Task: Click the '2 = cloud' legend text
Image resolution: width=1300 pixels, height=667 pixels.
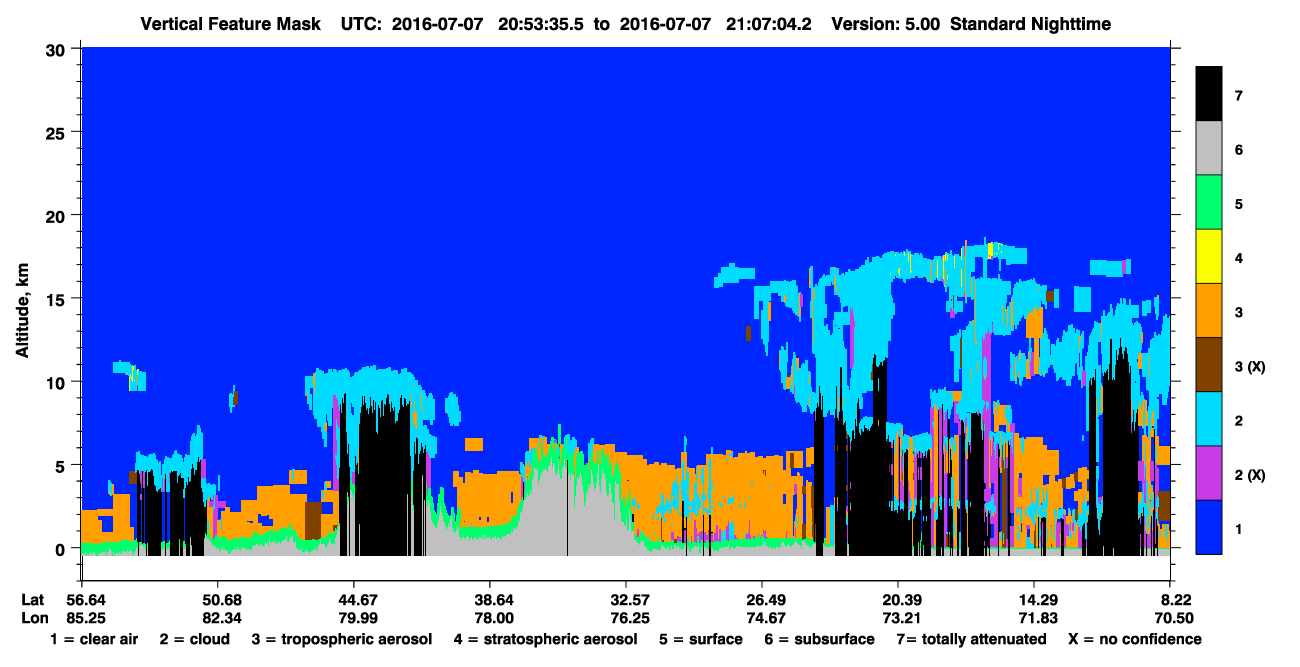Action: point(194,639)
